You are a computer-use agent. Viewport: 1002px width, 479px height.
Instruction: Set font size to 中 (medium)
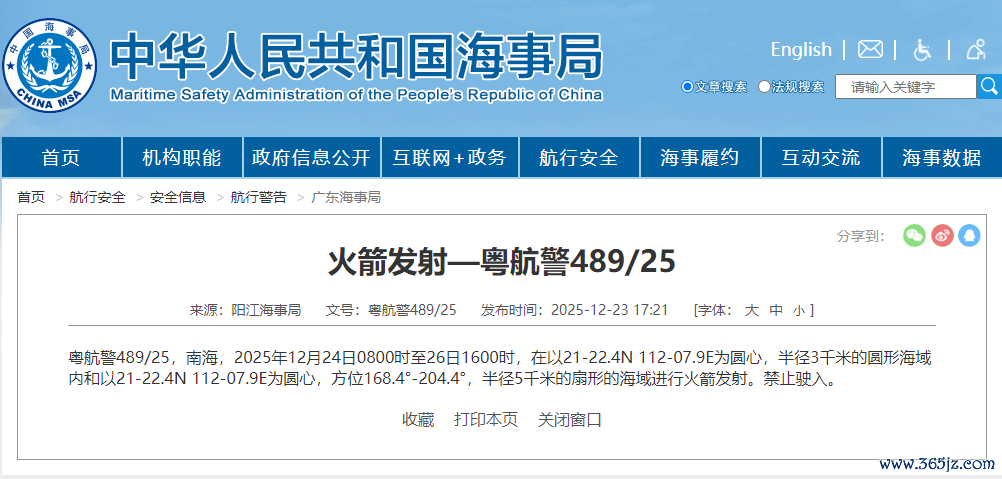[775, 310]
